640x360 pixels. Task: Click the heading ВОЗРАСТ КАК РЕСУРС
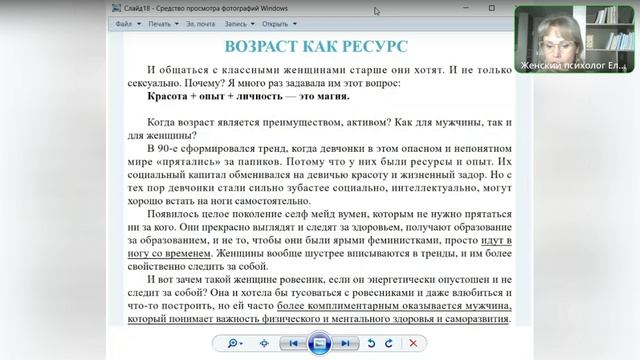click(316, 47)
